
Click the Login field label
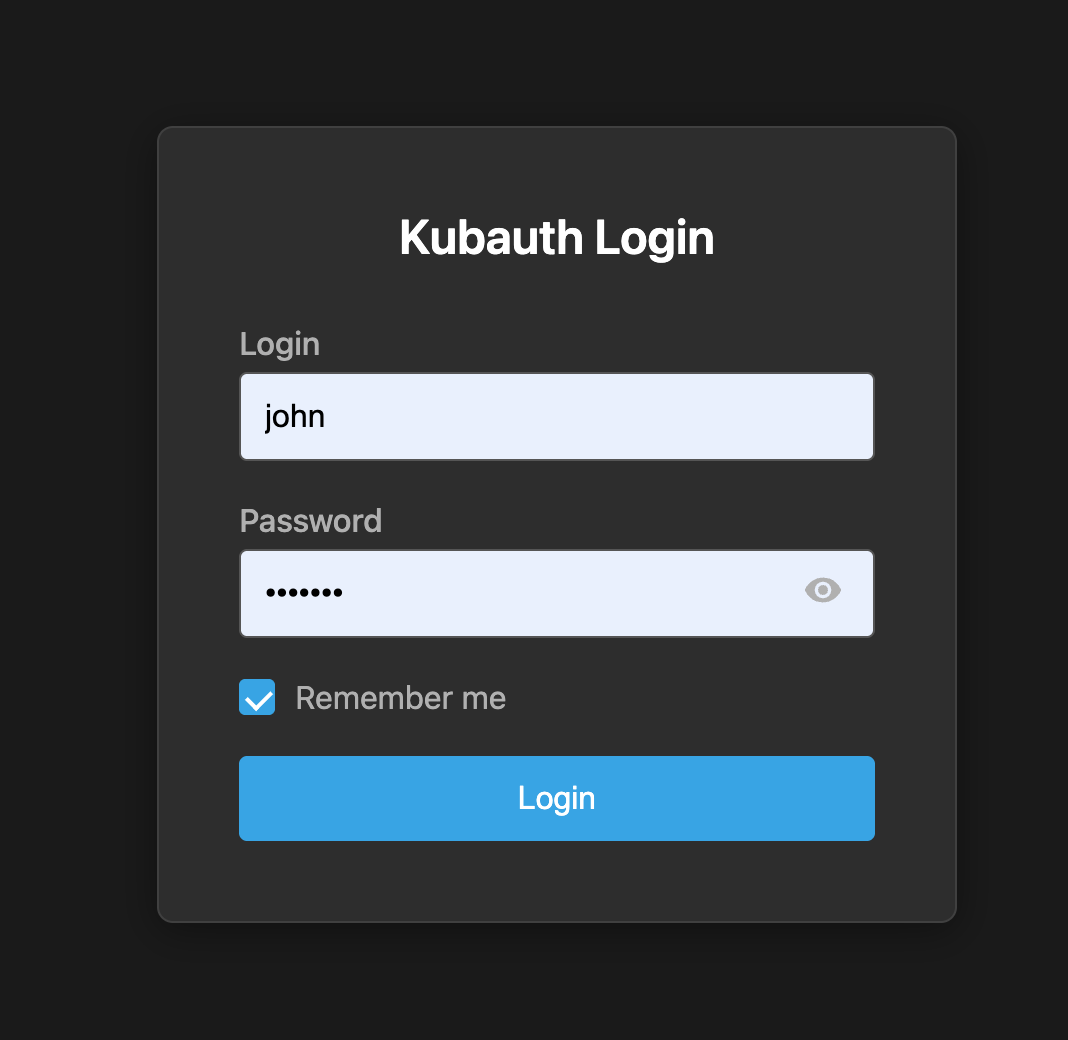pyautogui.click(x=279, y=344)
